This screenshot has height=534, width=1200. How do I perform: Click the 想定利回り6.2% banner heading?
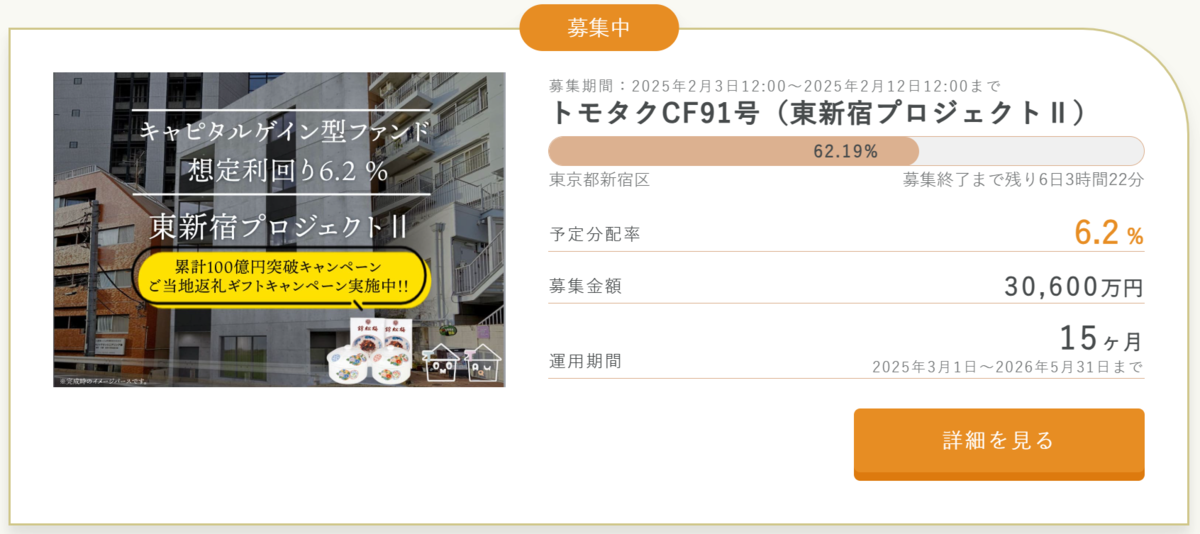pyautogui.click(x=288, y=170)
